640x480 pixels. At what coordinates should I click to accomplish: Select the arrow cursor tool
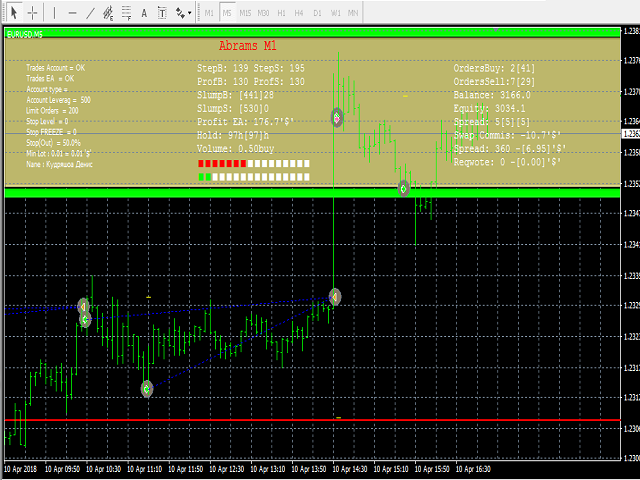pos(14,13)
